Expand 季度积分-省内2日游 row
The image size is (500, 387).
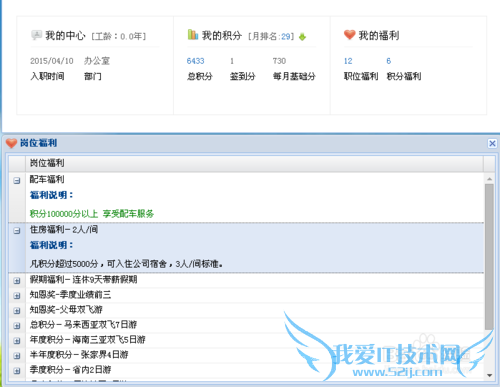pyautogui.click(x=17, y=371)
